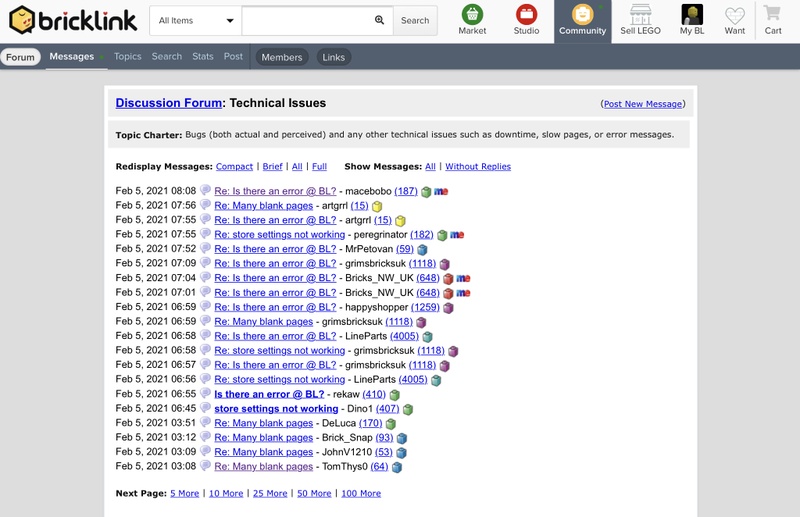Open the Discussion Forum link
The width and height of the screenshot is (800, 517).
[168, 103]
